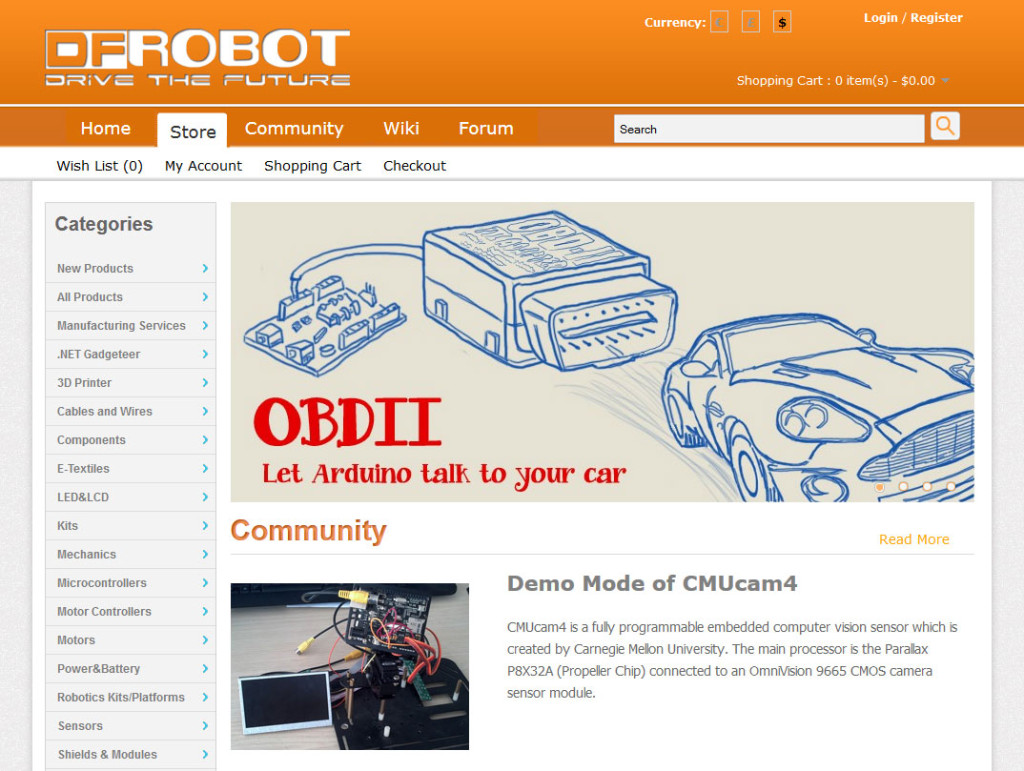Click the Search input field

click(x=769, y=129)
